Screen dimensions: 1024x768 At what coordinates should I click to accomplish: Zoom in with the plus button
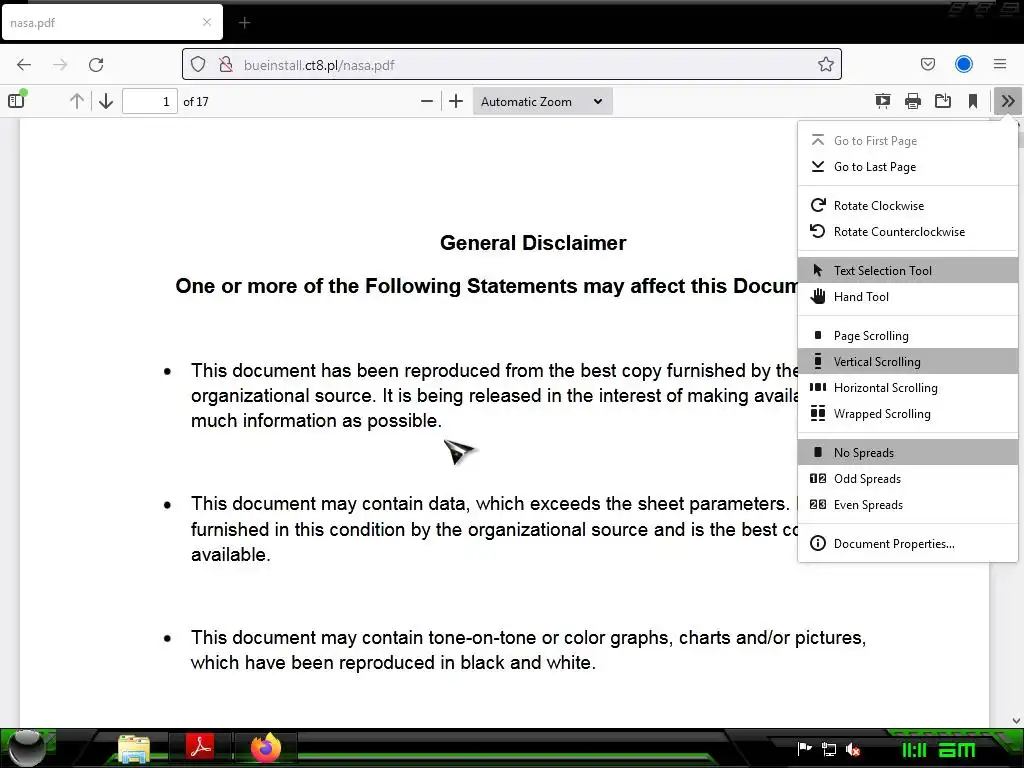click(x=456, y=101)
